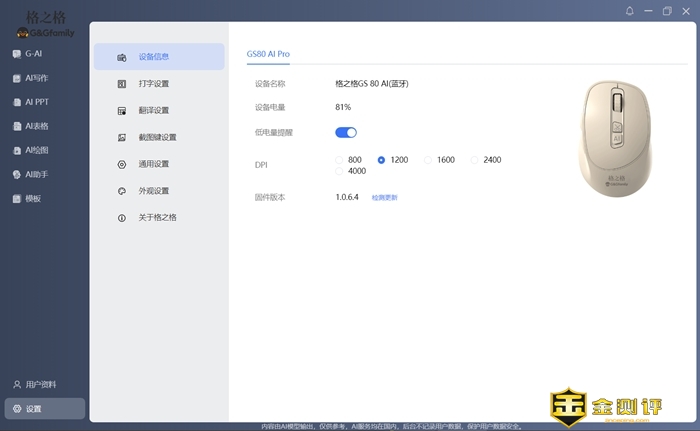Toggle the 低电量提醒 low battery switch
The height and width of the screenshot is (431, 700).
[346, 132]
